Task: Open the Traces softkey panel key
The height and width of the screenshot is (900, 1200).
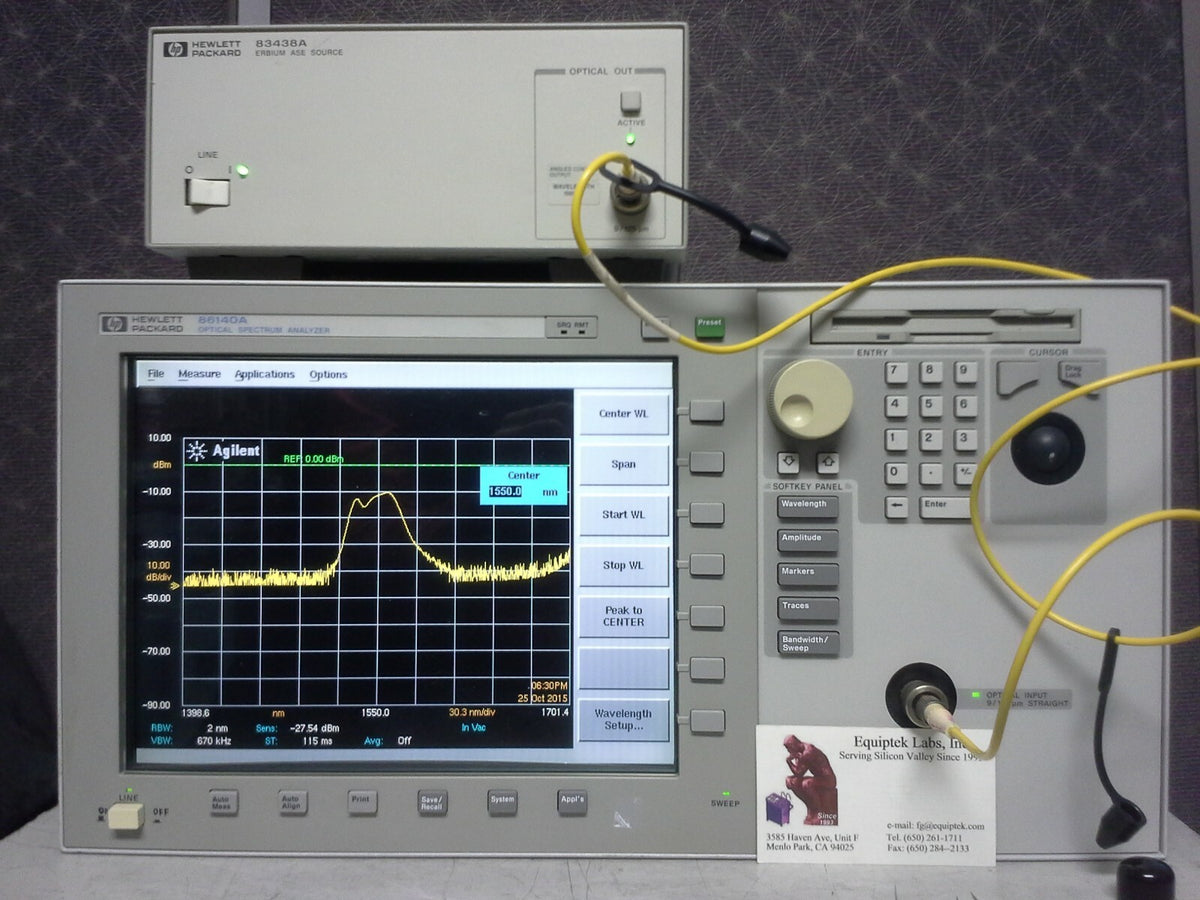Action: [x=807, y=609]
